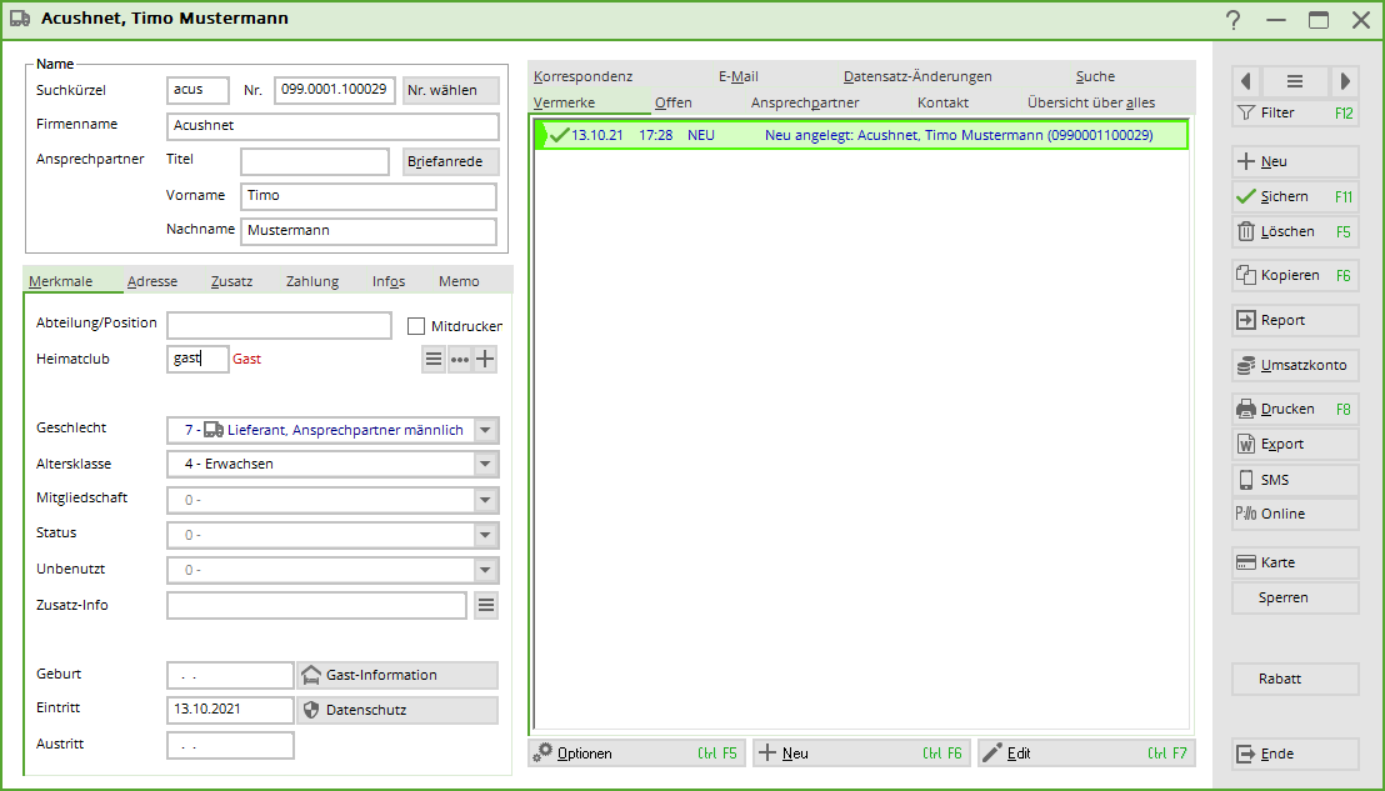Expand the Mitgliedschaft dropdown
The width and height of the screenshot is (1385, 791).
click(x=486, y=500)
